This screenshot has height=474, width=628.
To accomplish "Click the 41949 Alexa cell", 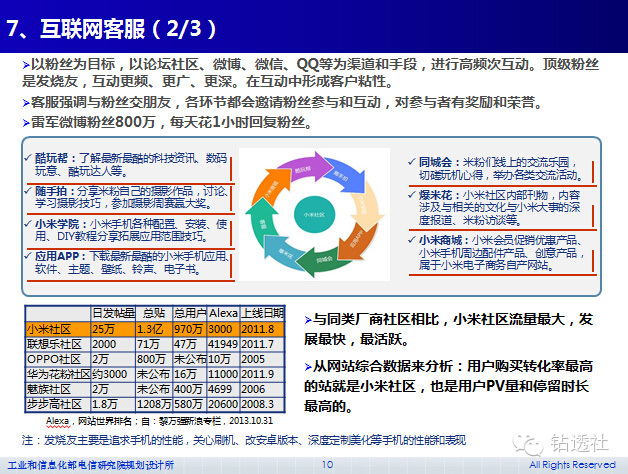I will 223,344.
